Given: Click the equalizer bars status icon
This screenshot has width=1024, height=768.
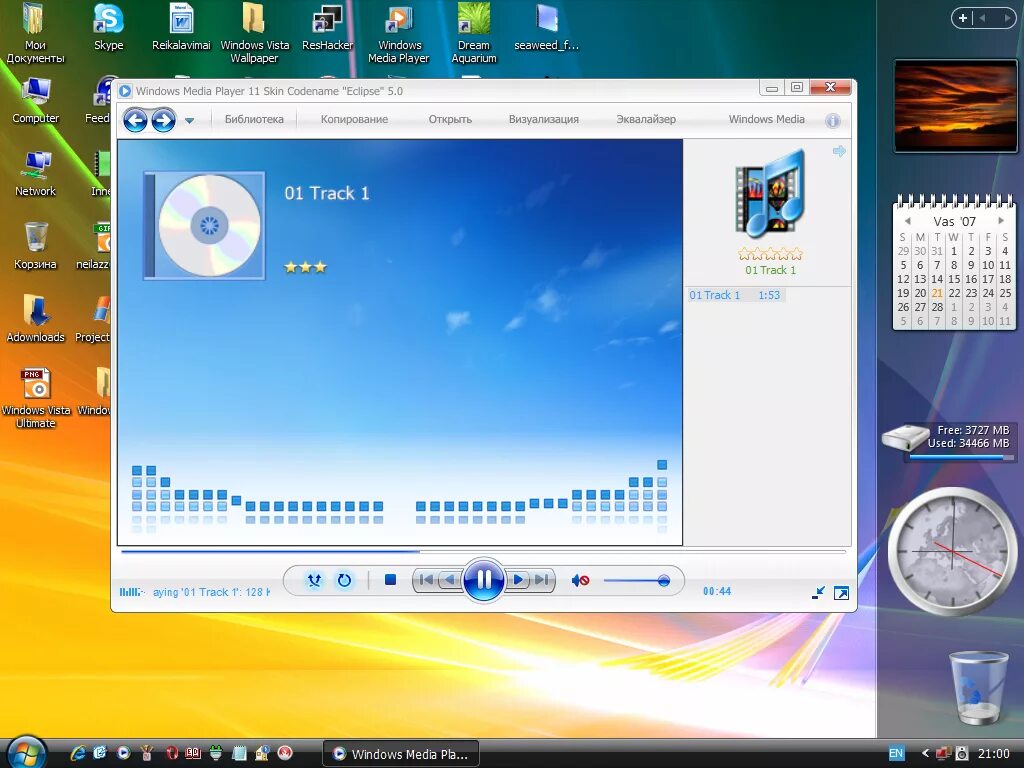Looking at the screenshot, I should tap(131, 592).
